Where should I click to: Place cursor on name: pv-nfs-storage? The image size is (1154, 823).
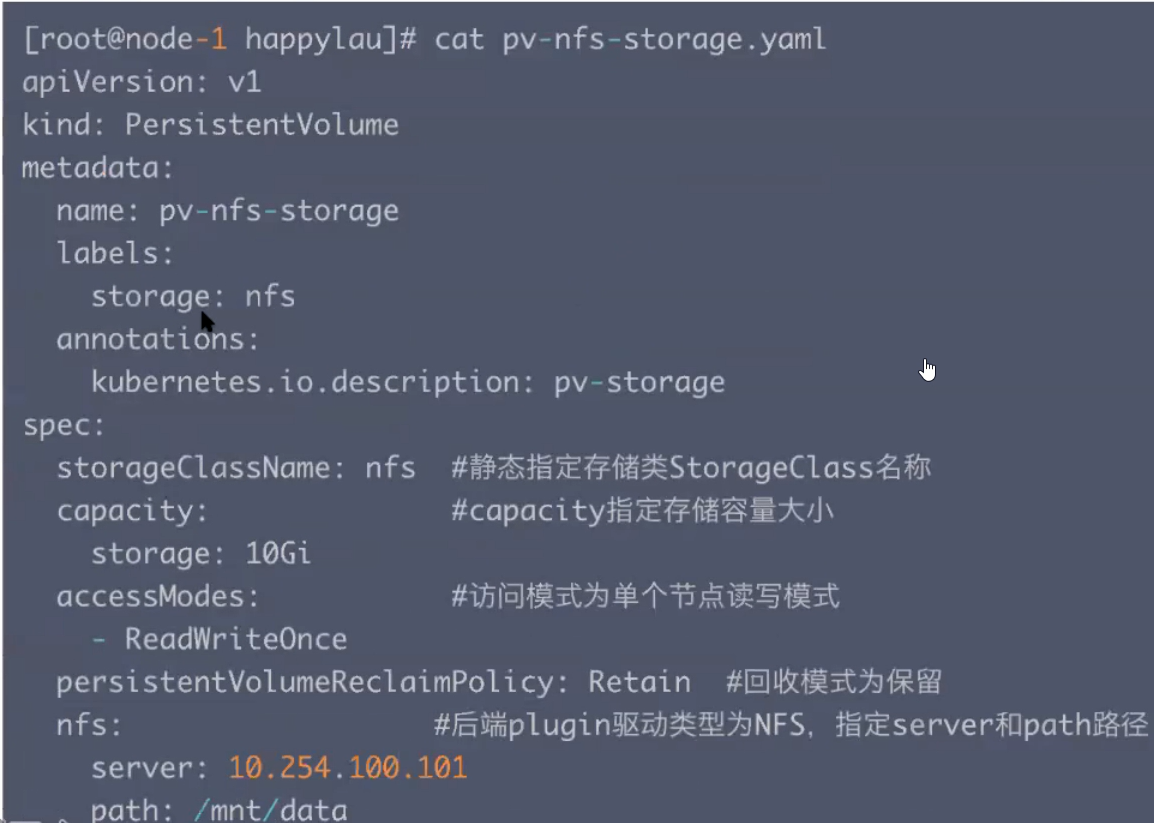(227, 211)
